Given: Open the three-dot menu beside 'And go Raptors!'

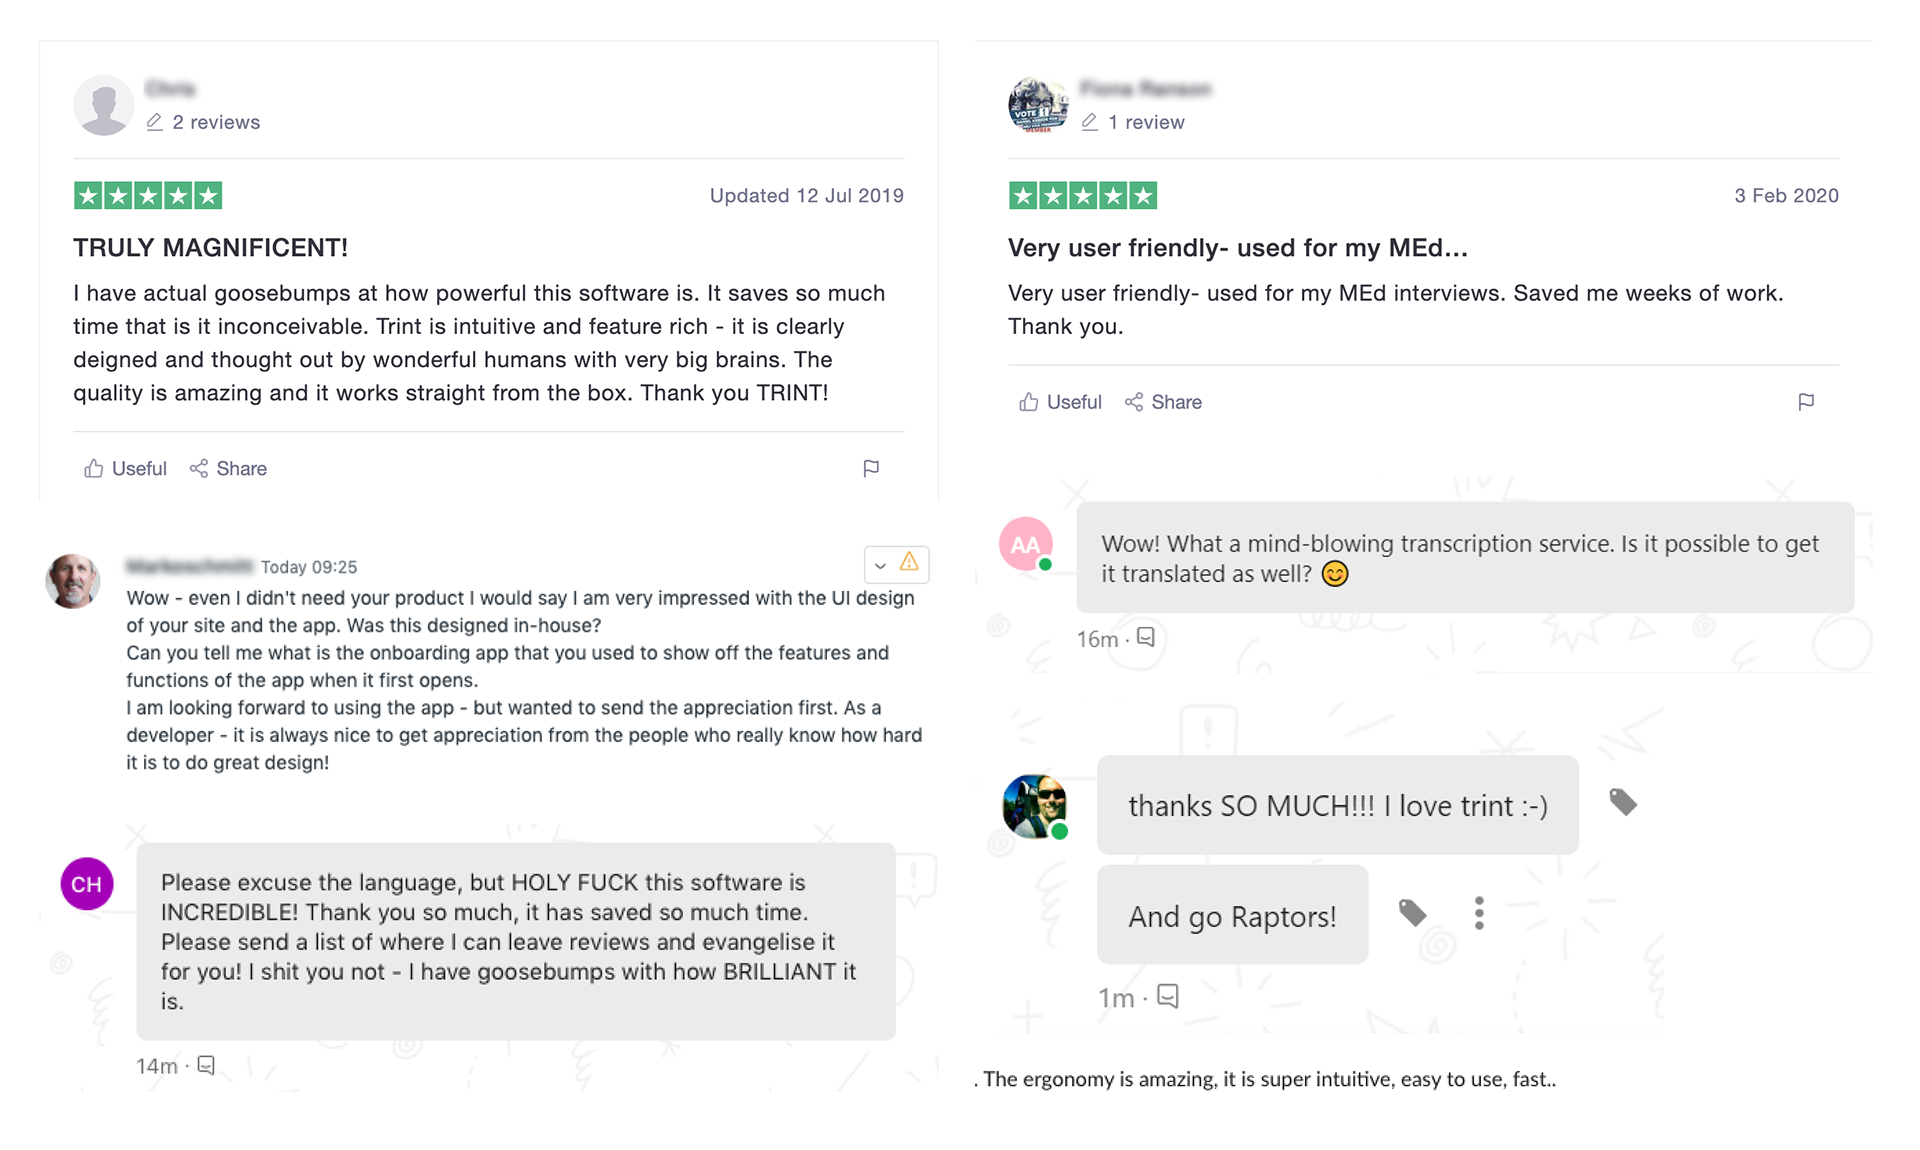Looking at the screenshot, I should click(x=1479, y=913).
